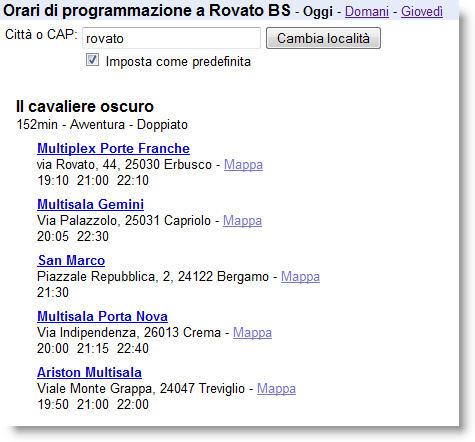This screenshot has width=475, height=442.
Task: Open the Ariston Multisala cinema link
Action: point(89,372)
